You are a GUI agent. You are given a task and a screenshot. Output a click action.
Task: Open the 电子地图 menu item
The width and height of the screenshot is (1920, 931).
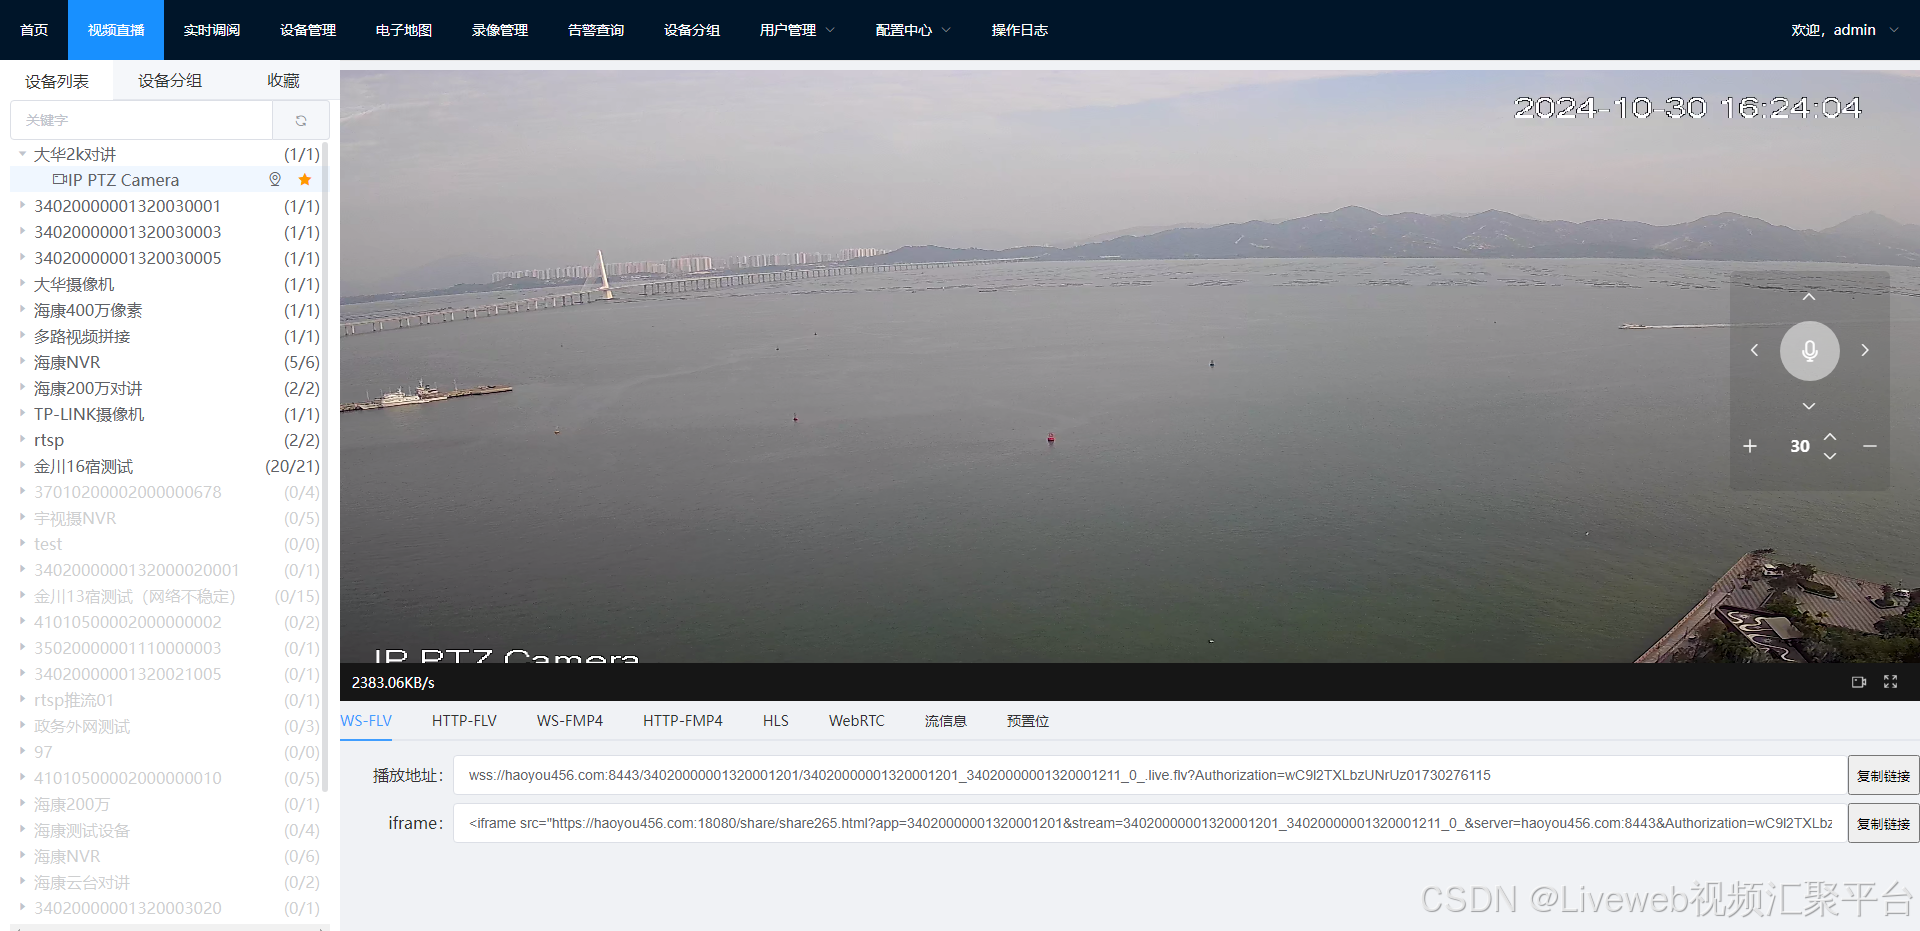[x=403, y=29]
